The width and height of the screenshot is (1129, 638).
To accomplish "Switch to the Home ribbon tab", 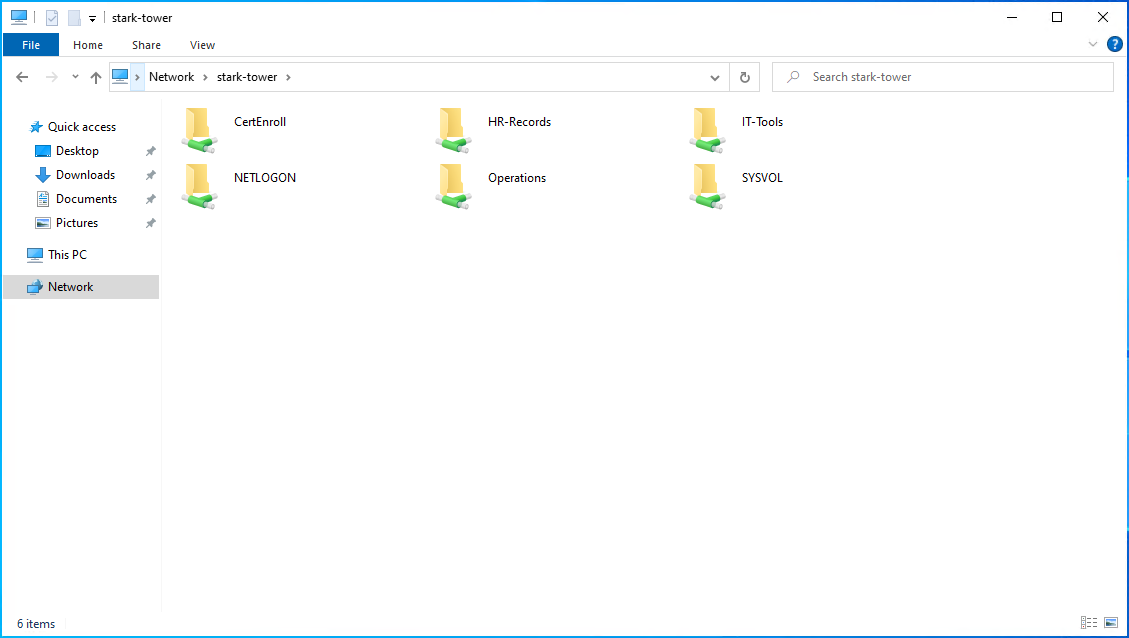I will 88,45.
